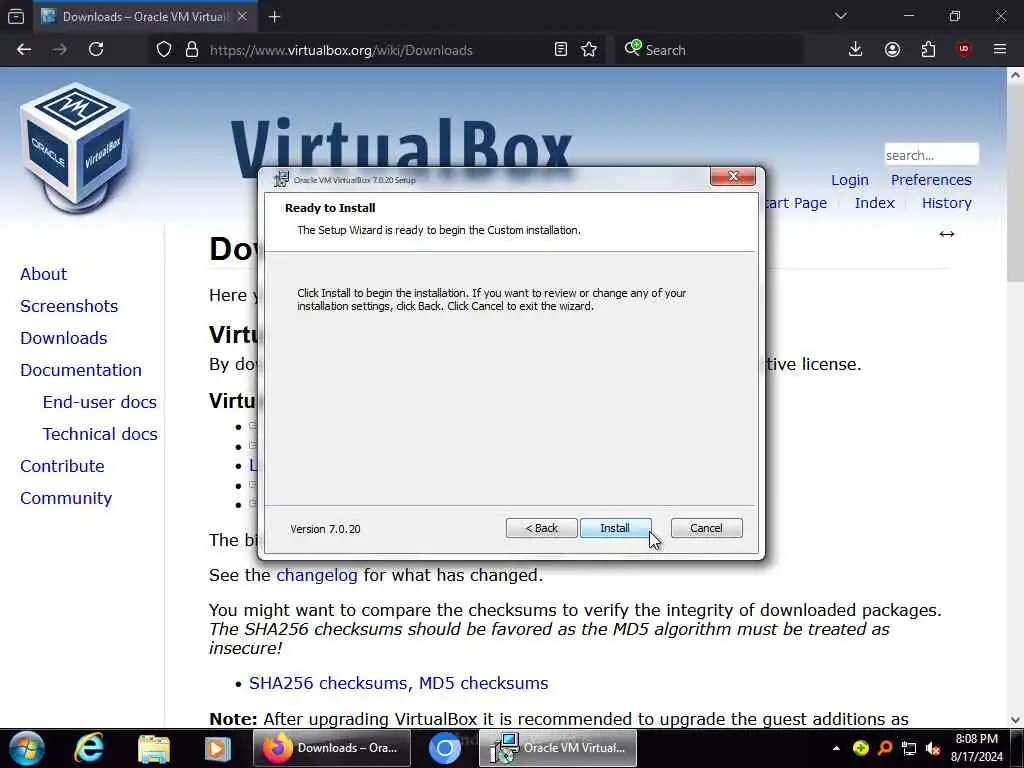Viewport: 1024px width, 768px height.
Task: Open Windows Media Player from taskbar
Action: pyautogui.click(x=217, y=748)
